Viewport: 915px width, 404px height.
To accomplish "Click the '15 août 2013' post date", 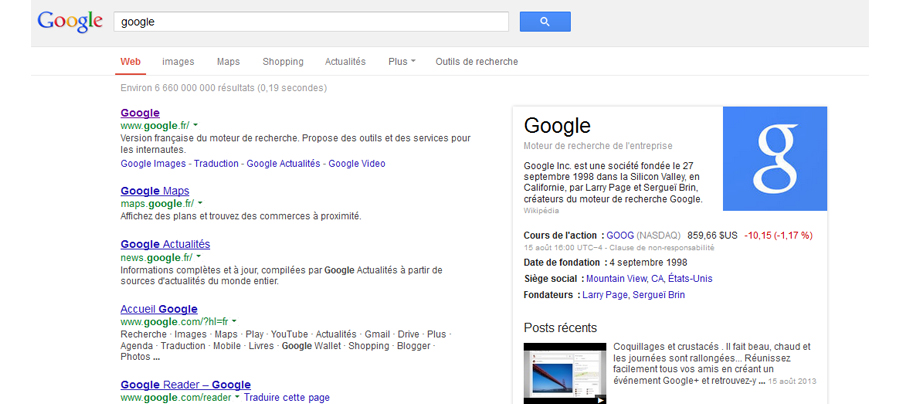I will (x=792, y=381).
